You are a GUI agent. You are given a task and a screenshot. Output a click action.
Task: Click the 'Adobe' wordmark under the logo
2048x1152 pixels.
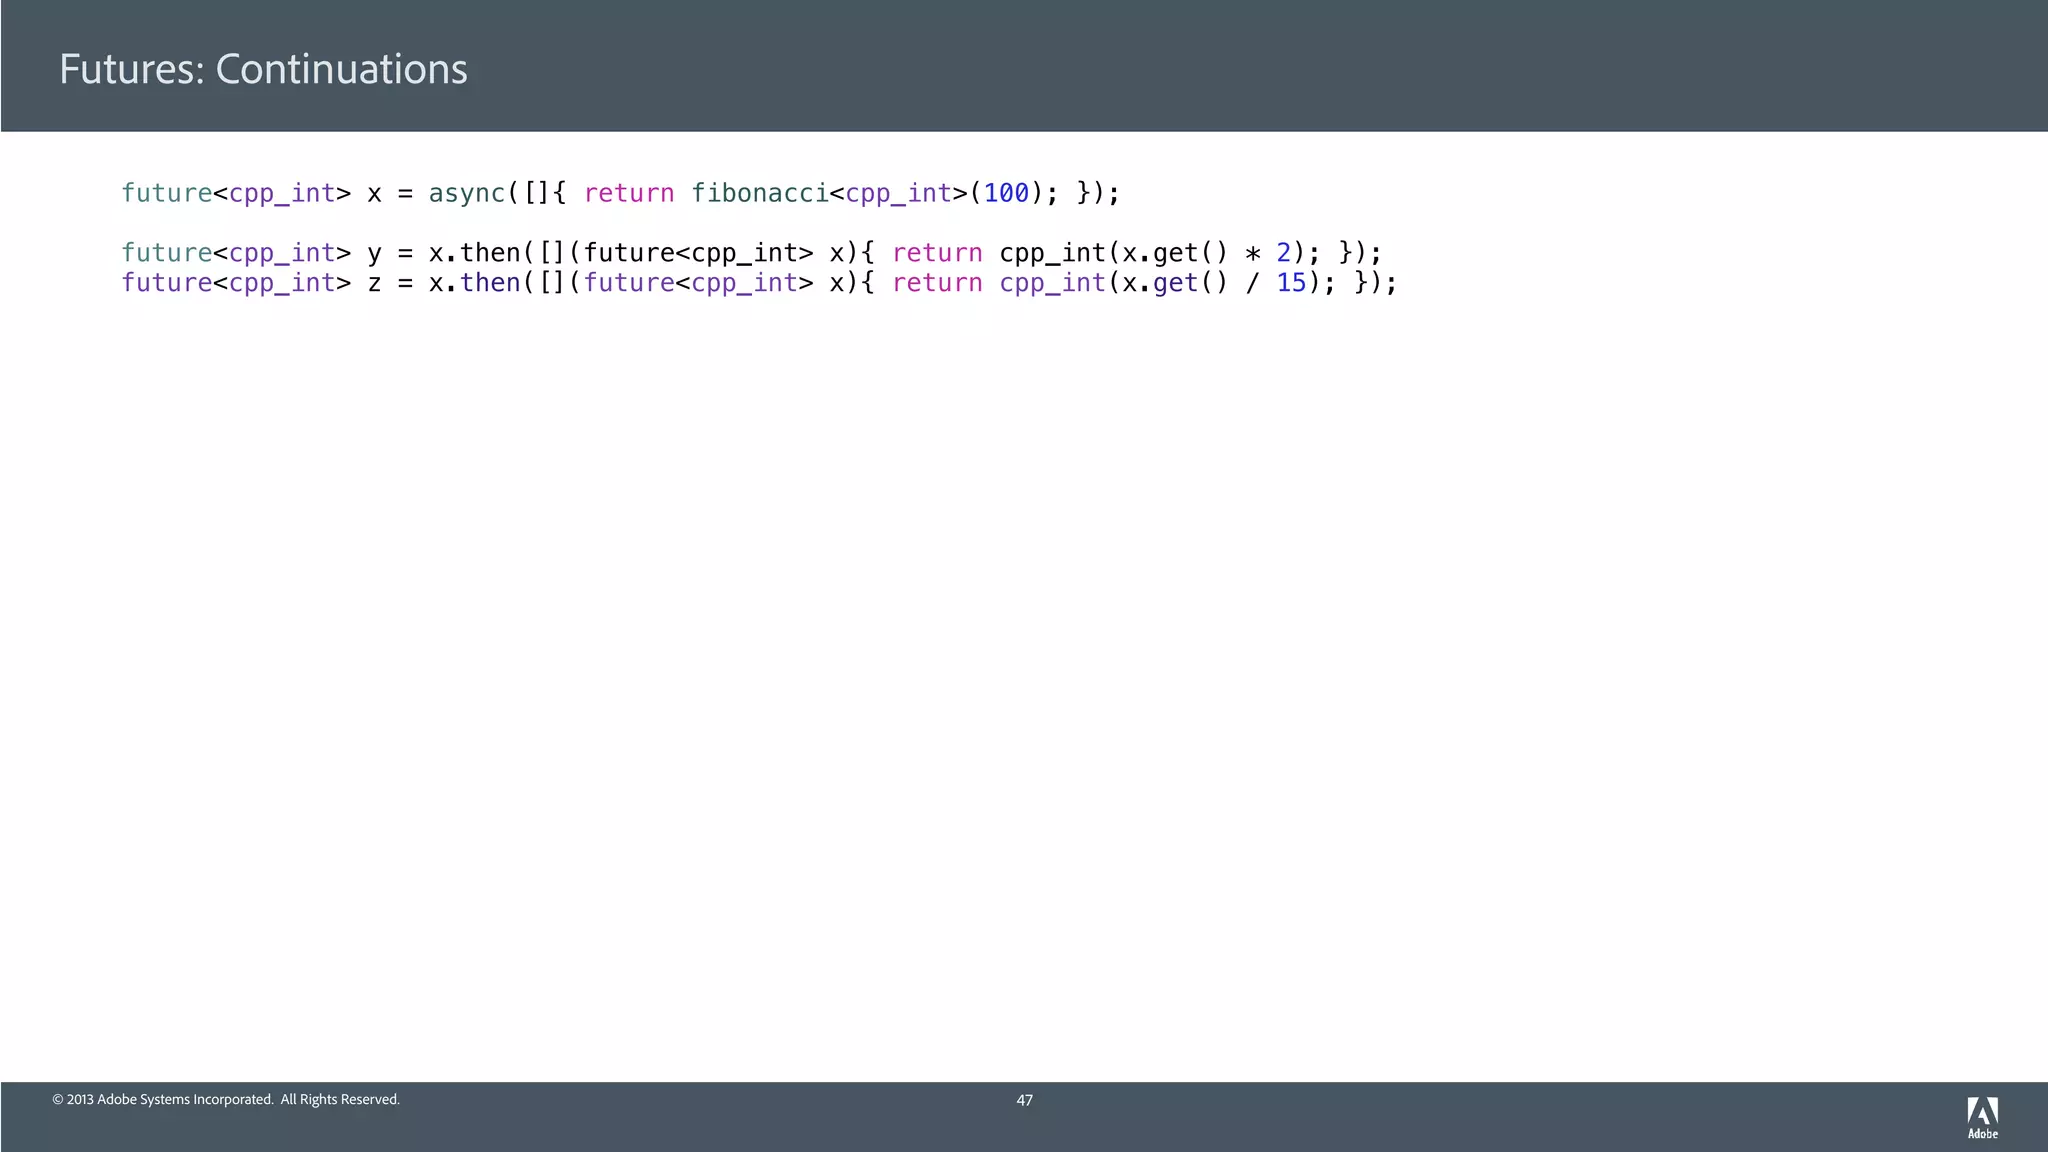pyautogui.click(x=1982, y=1134)
